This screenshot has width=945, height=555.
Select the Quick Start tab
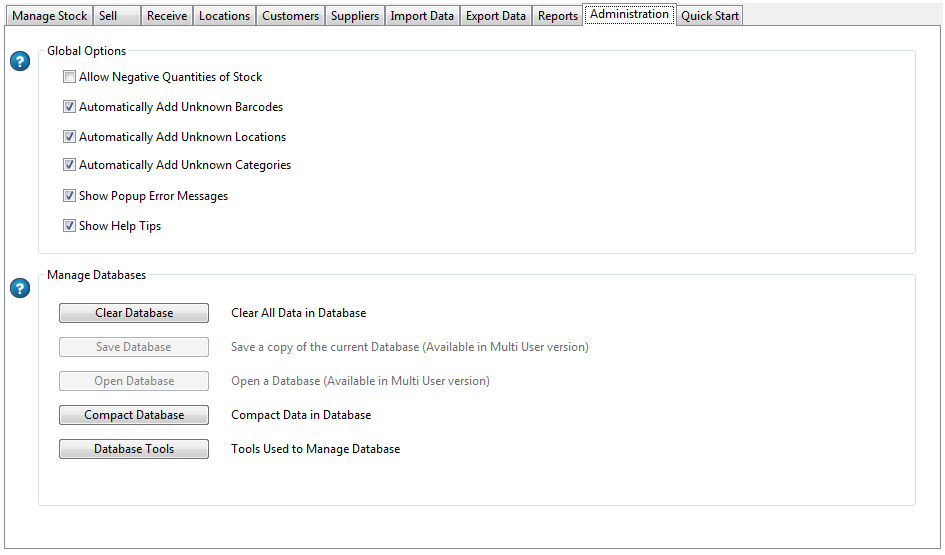click(710, 16)
